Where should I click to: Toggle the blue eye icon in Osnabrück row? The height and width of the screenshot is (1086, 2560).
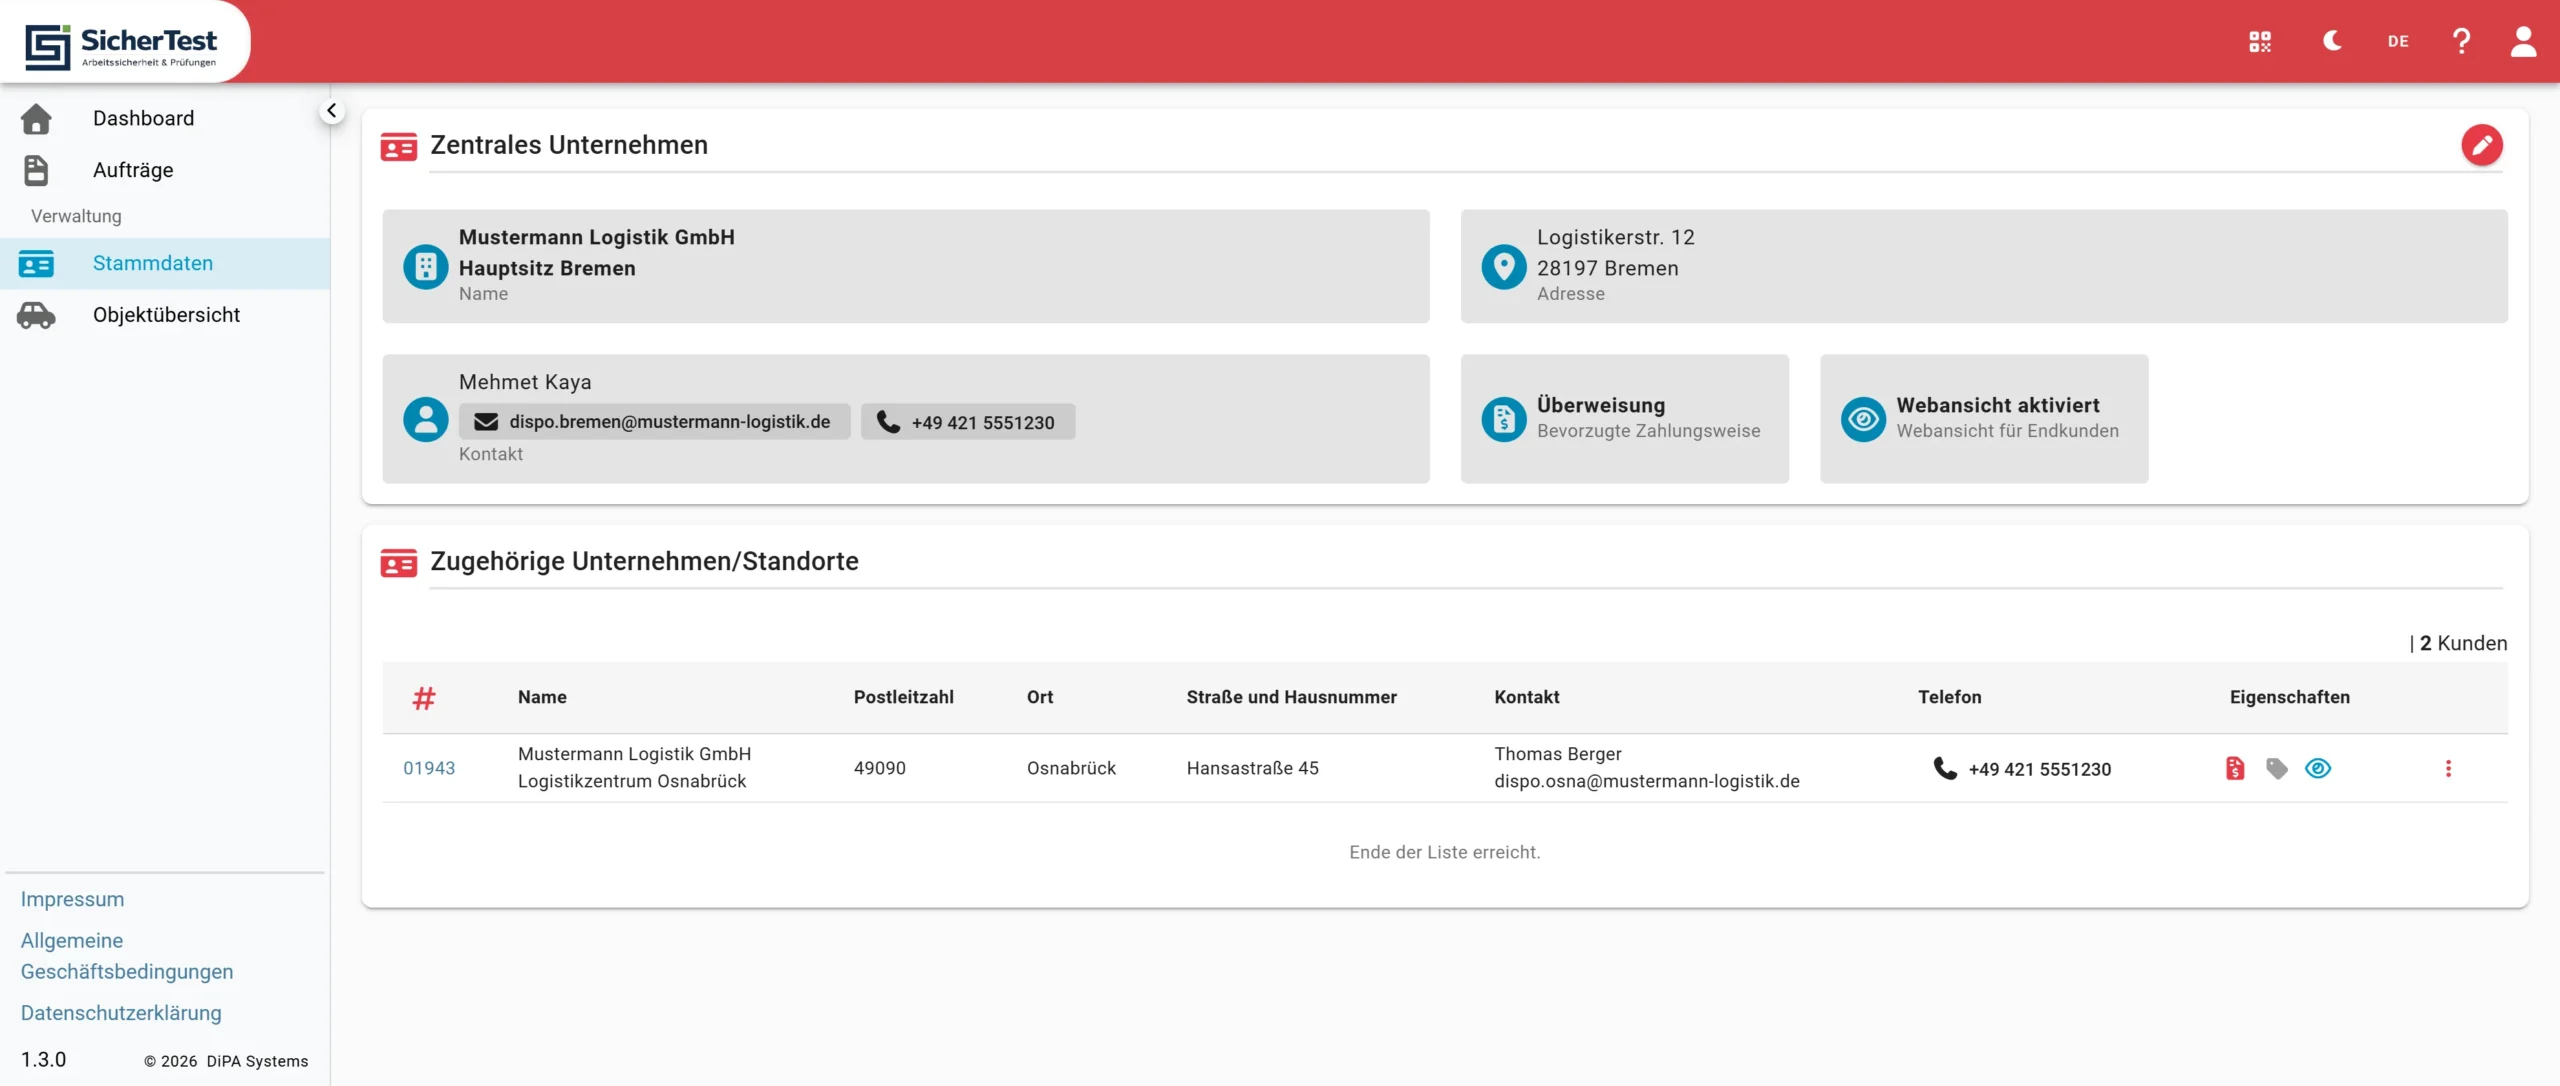(2317, 768)
